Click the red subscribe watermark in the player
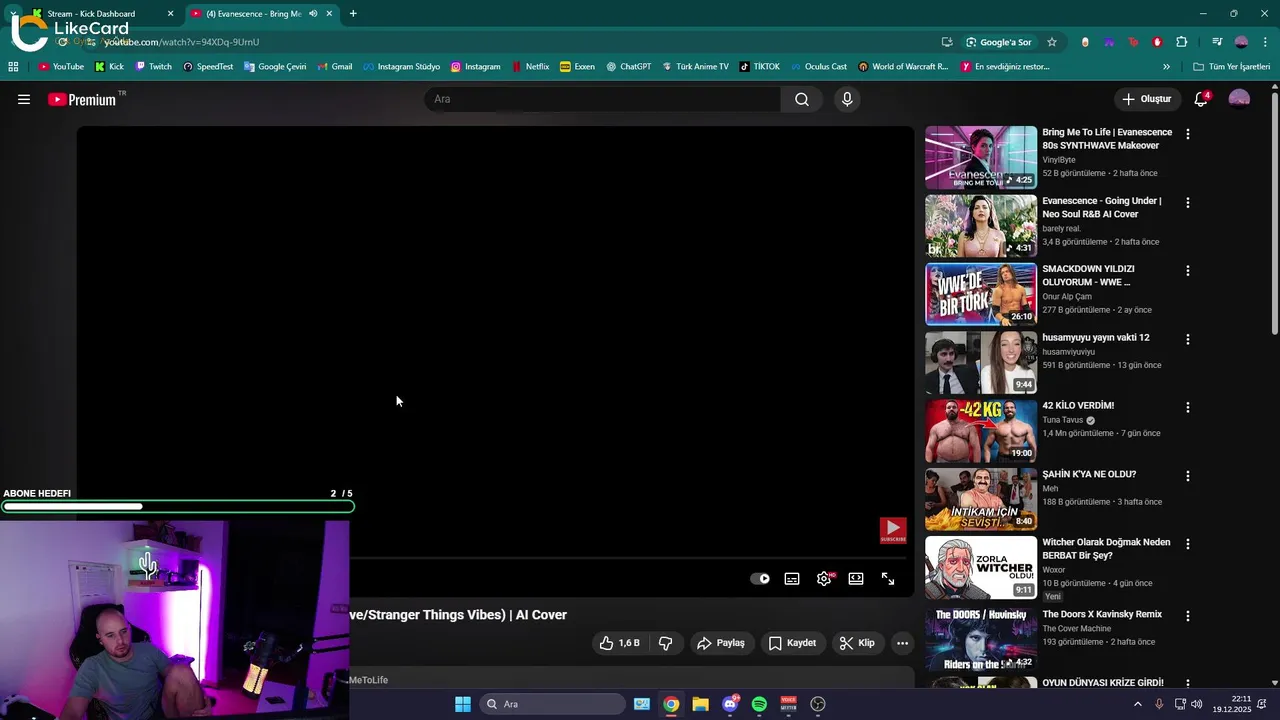The image size is (1280, 720). click(x=893, y=530)
